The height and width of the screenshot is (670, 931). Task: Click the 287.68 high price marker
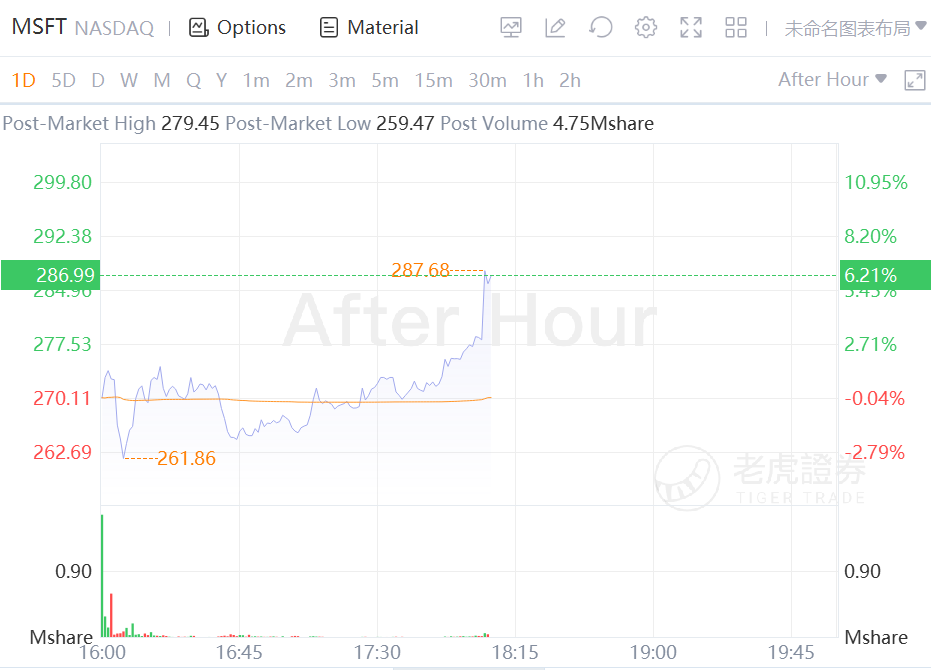(x=420, y=270)
